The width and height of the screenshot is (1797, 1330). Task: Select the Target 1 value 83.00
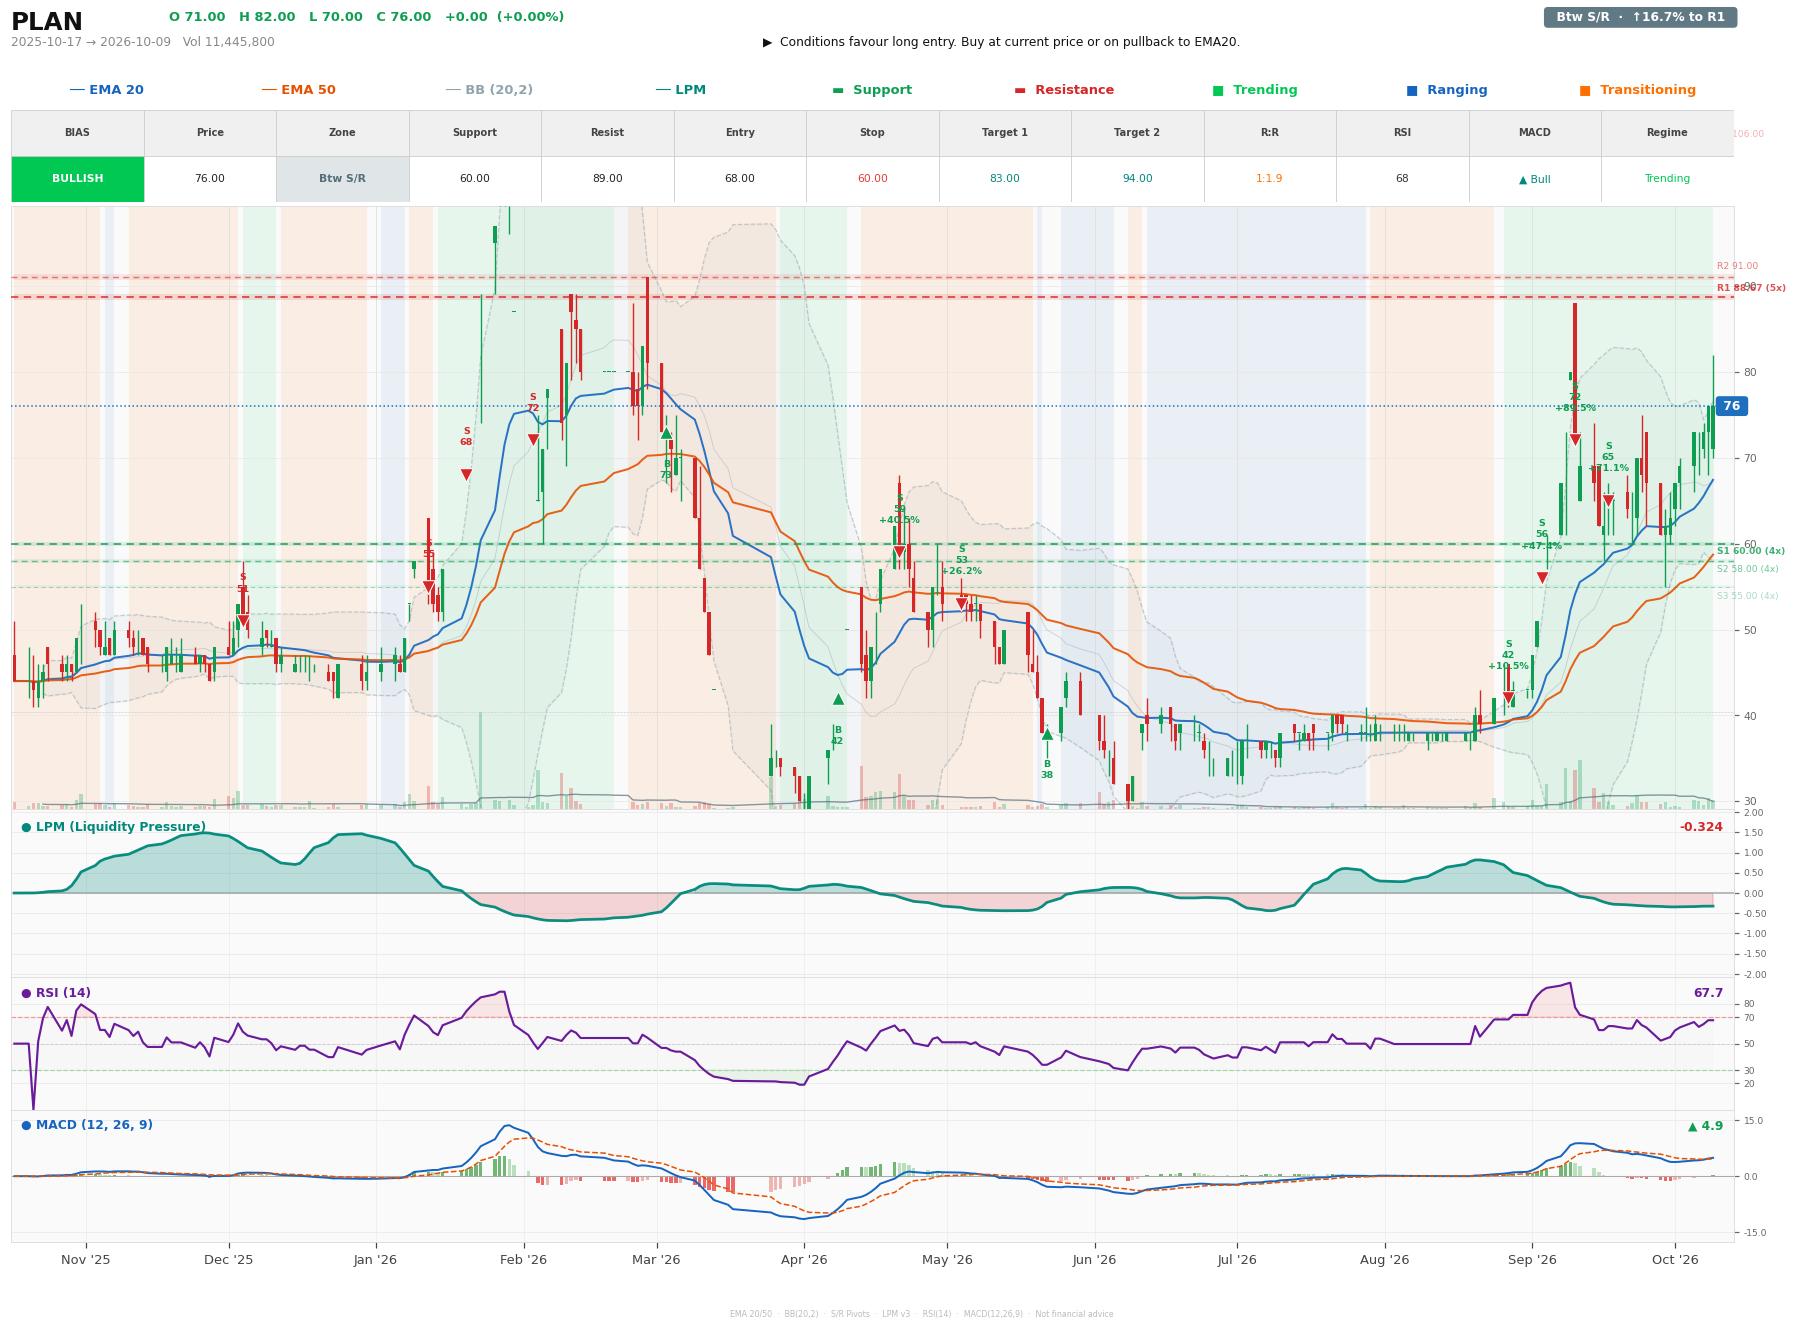[1005, 179]
